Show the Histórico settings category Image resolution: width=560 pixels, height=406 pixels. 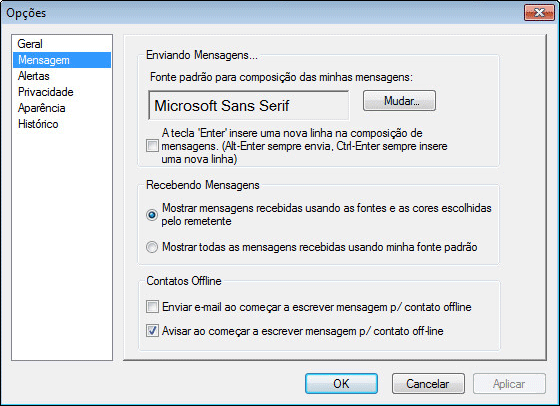(38, 124)
